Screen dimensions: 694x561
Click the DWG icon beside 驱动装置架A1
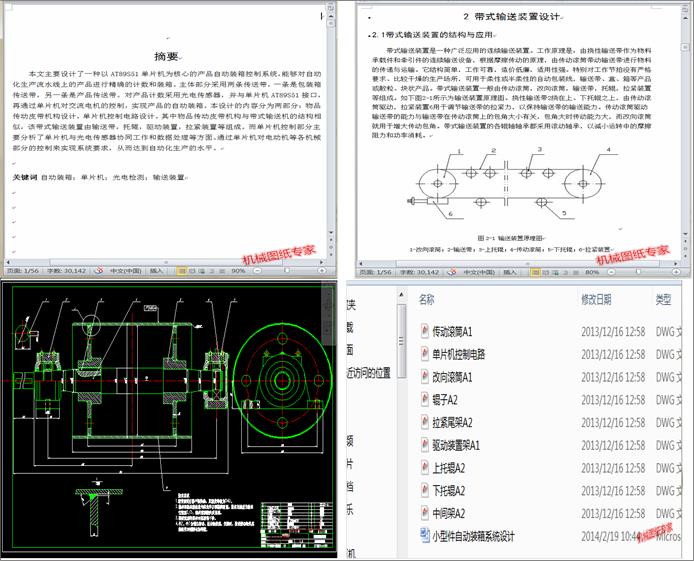tap(424, 445)
